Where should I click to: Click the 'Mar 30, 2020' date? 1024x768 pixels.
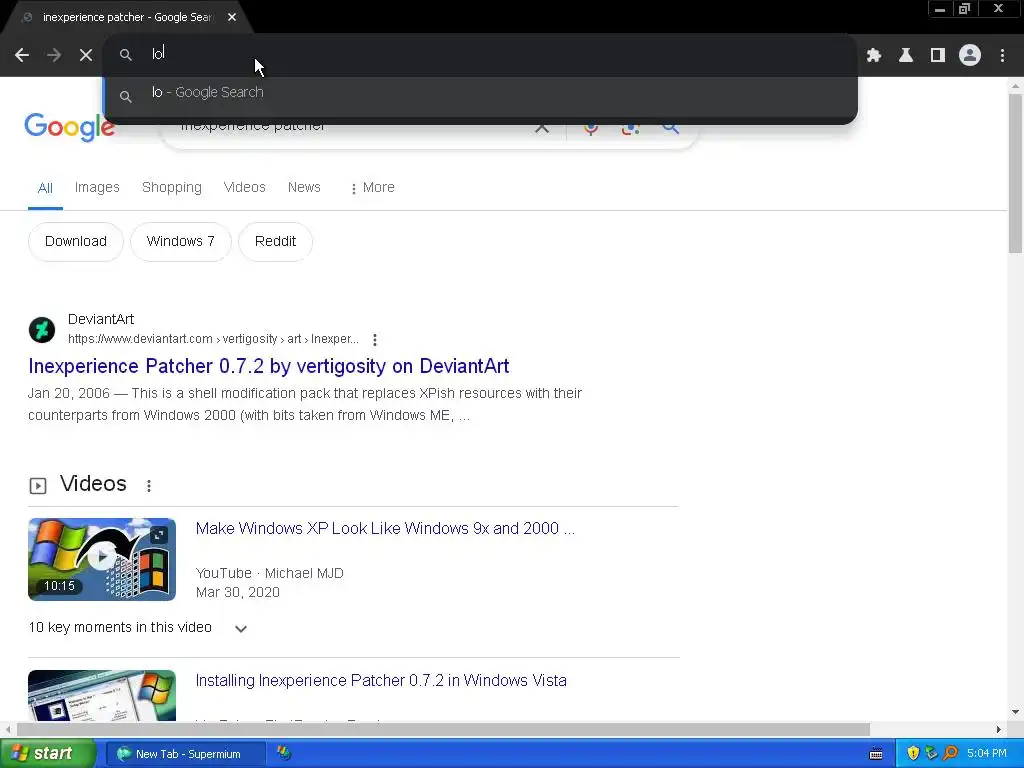pos(238,592)
